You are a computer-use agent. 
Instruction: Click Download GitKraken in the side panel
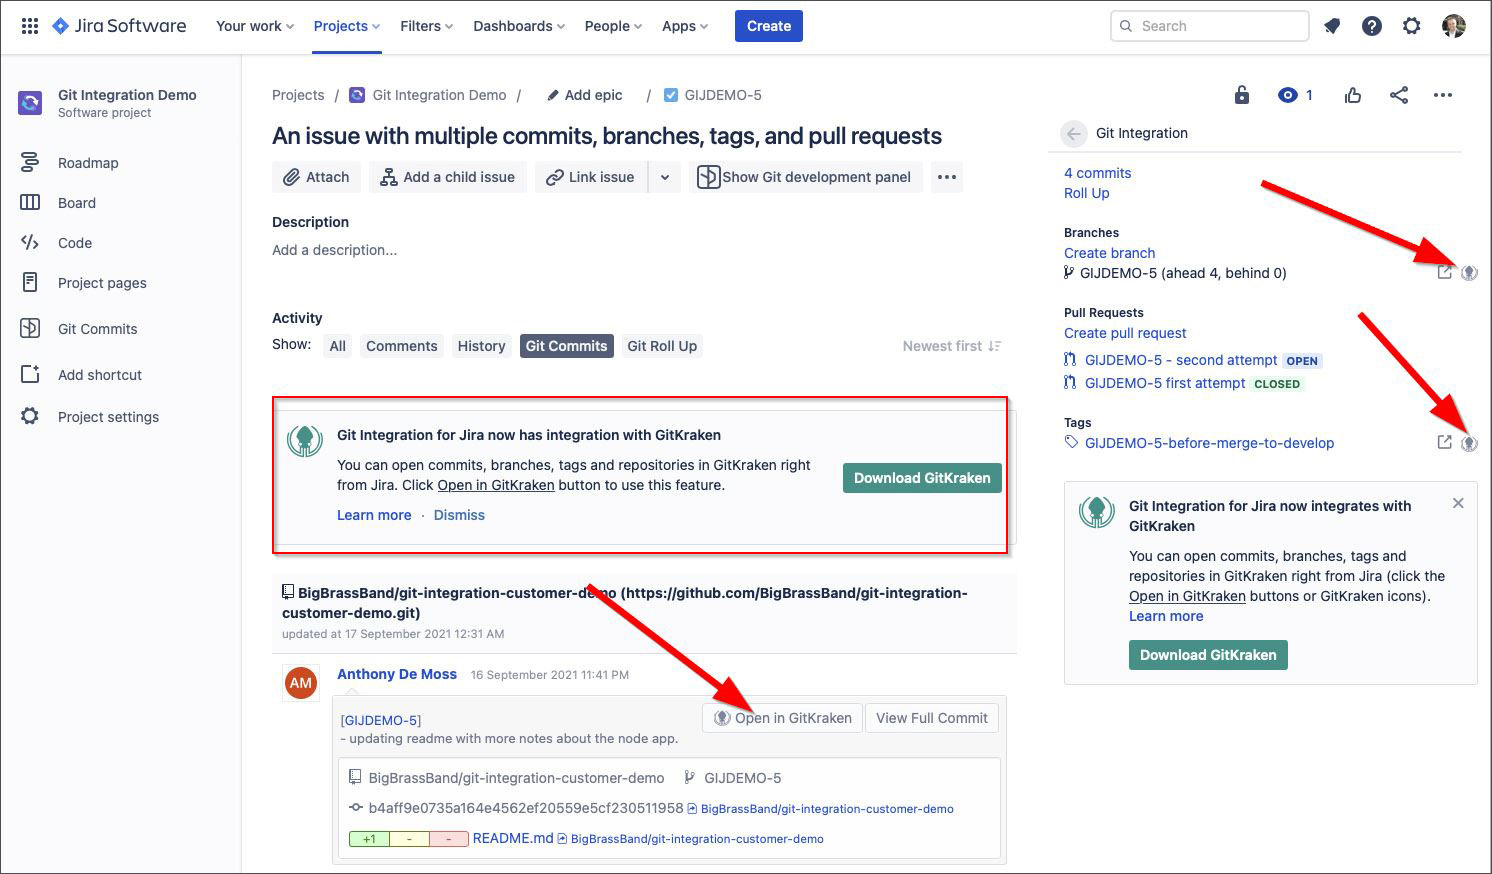pyautogui.click(x=1208, y=655)
